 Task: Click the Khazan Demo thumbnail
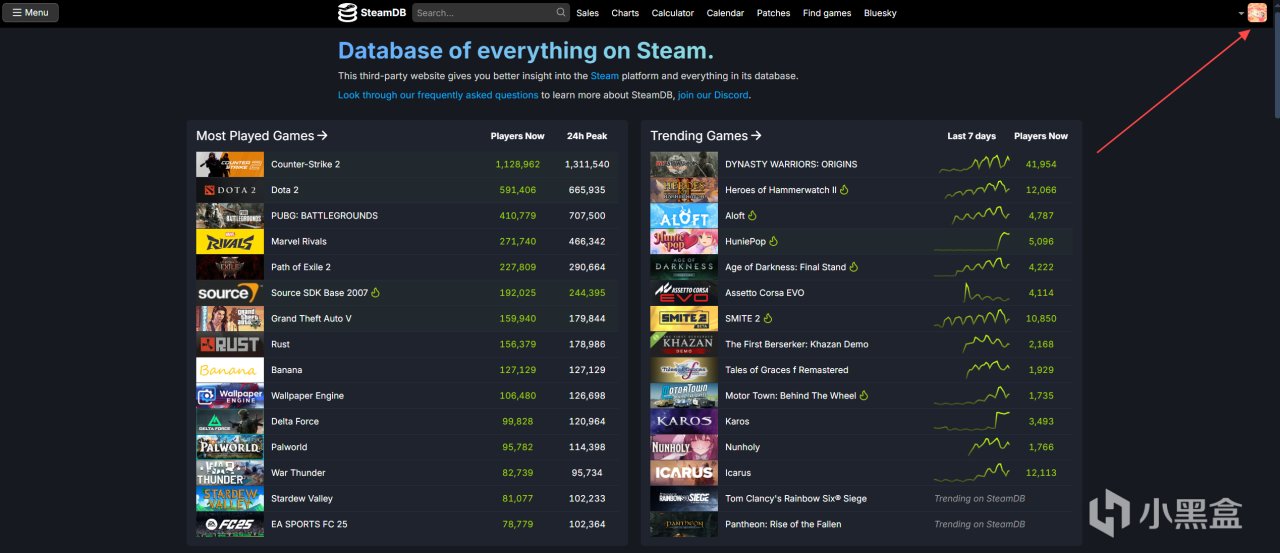(684, 344)
